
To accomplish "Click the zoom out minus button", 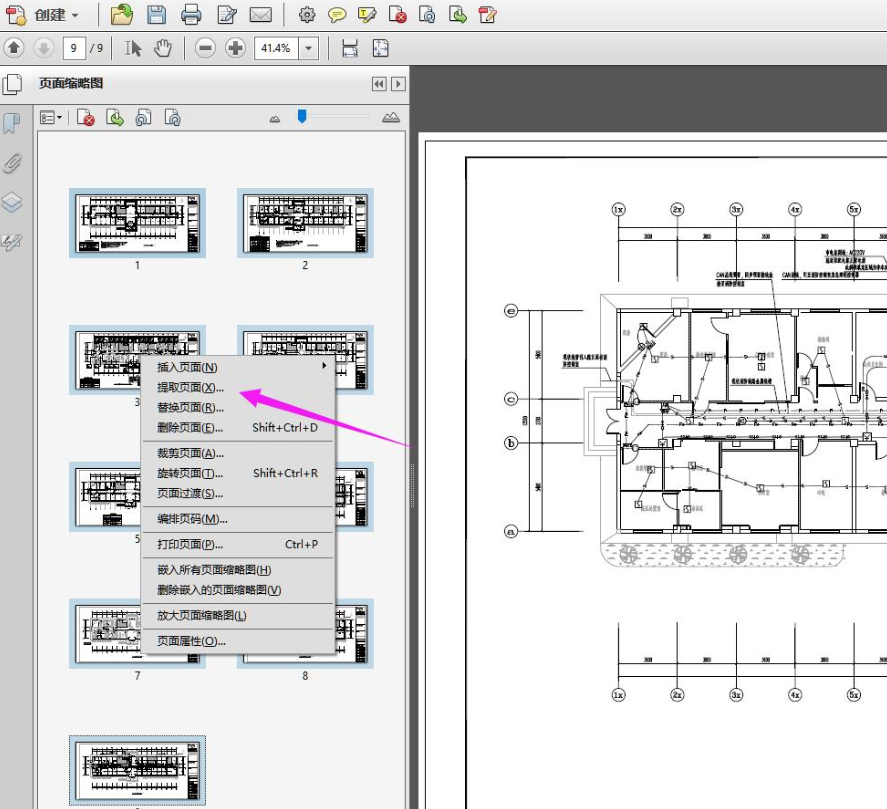I will click(205, 48).
